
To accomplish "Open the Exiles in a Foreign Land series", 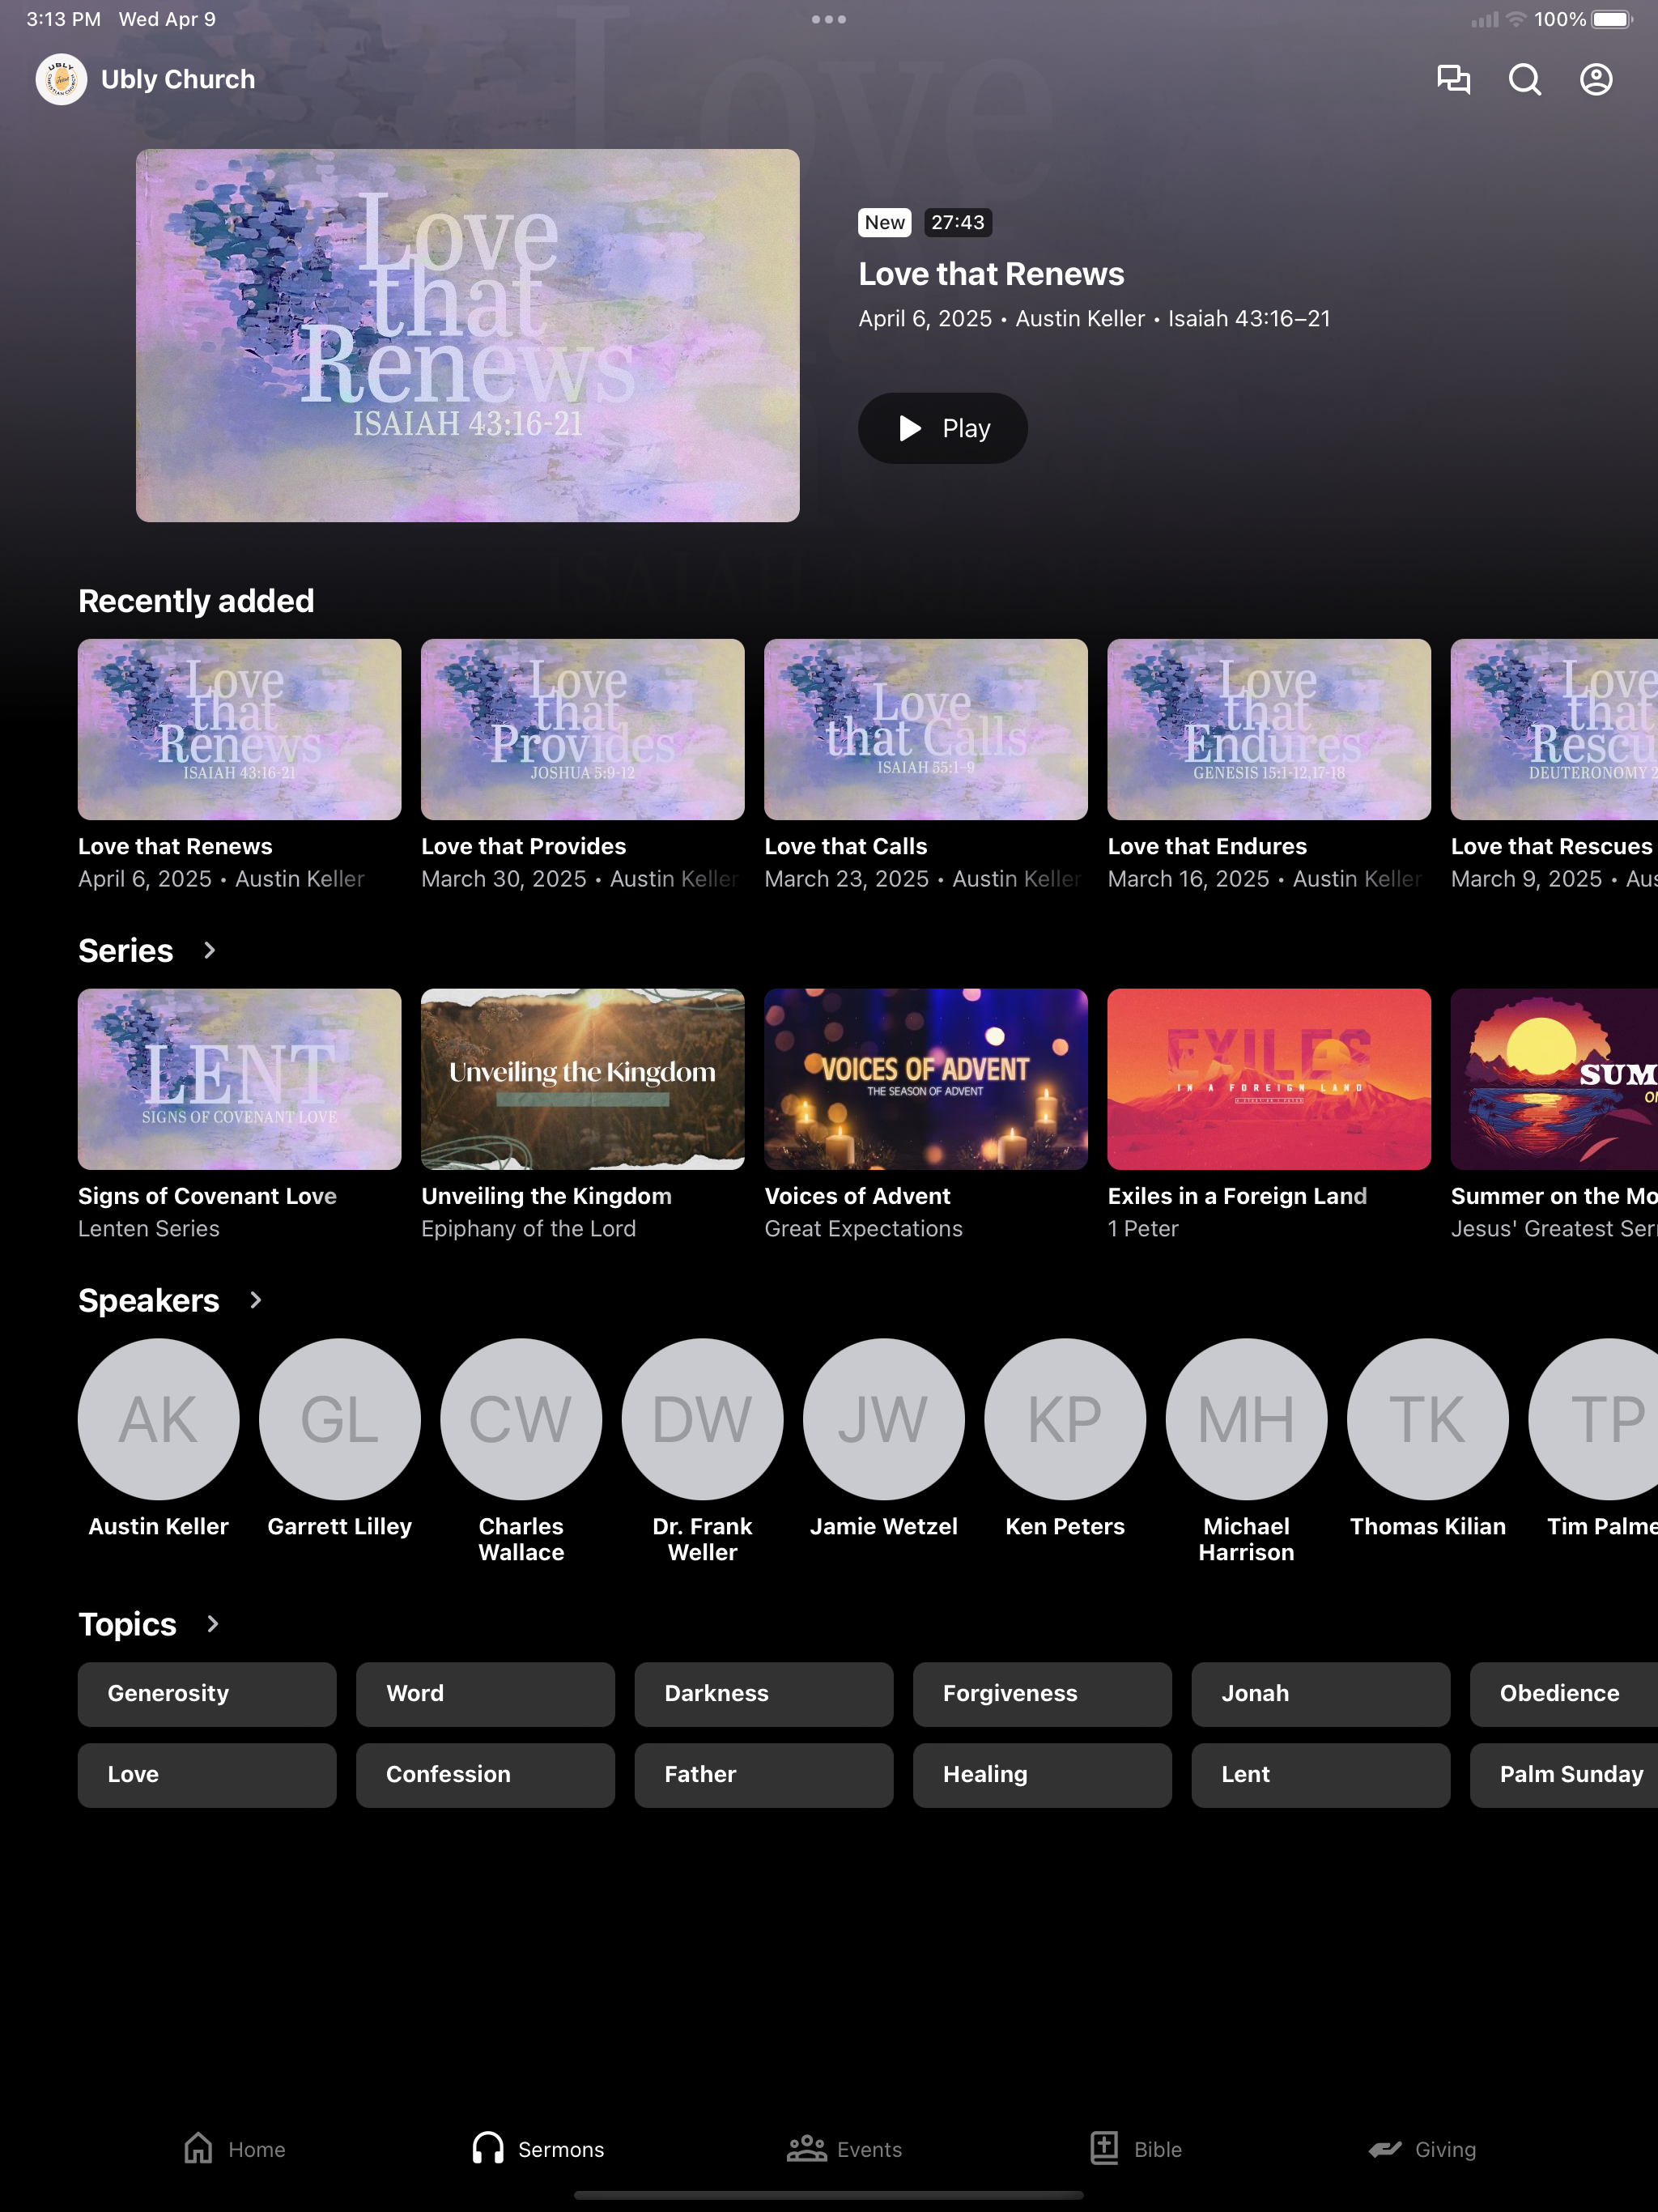I will pos(1268,1079).
